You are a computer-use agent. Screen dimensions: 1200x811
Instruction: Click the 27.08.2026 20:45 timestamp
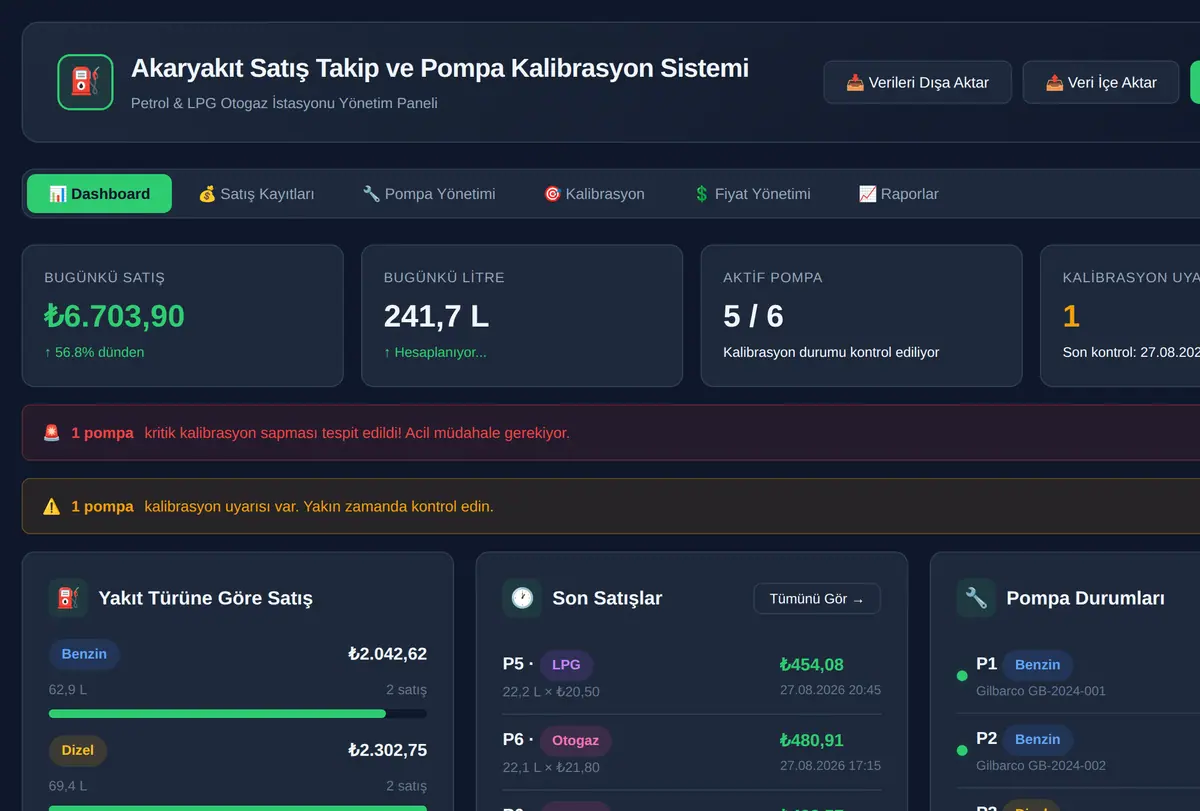click(x=830, y=690)
